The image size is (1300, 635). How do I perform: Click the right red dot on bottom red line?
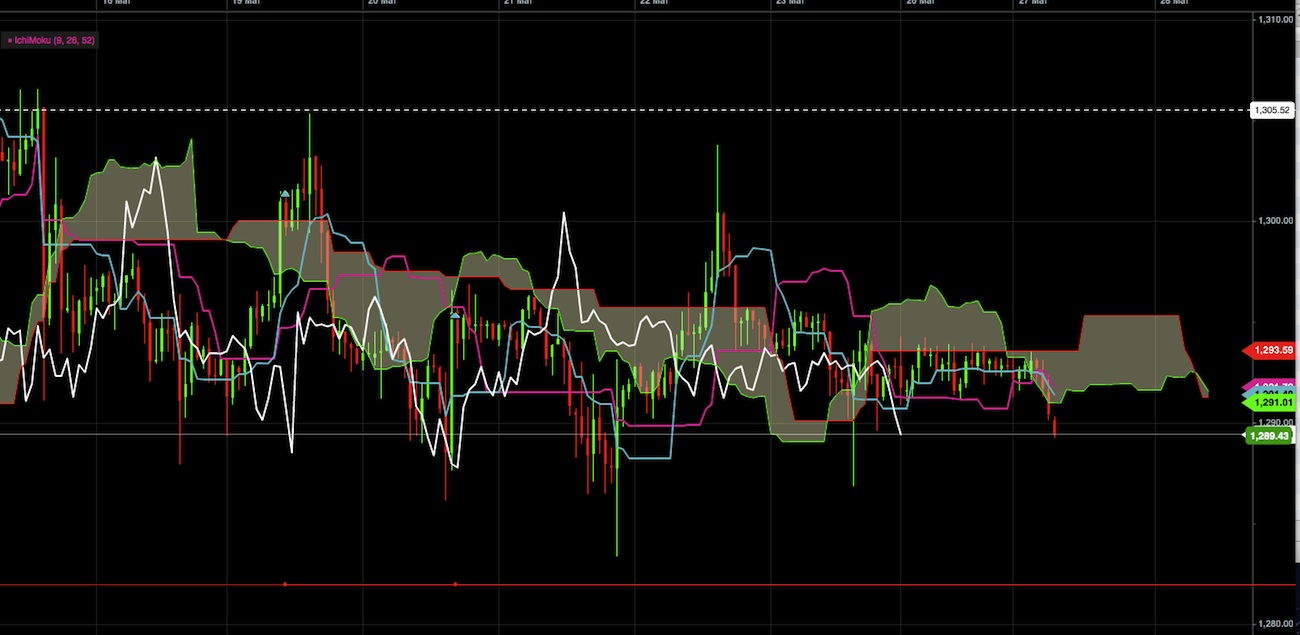[x=455, y=583]
